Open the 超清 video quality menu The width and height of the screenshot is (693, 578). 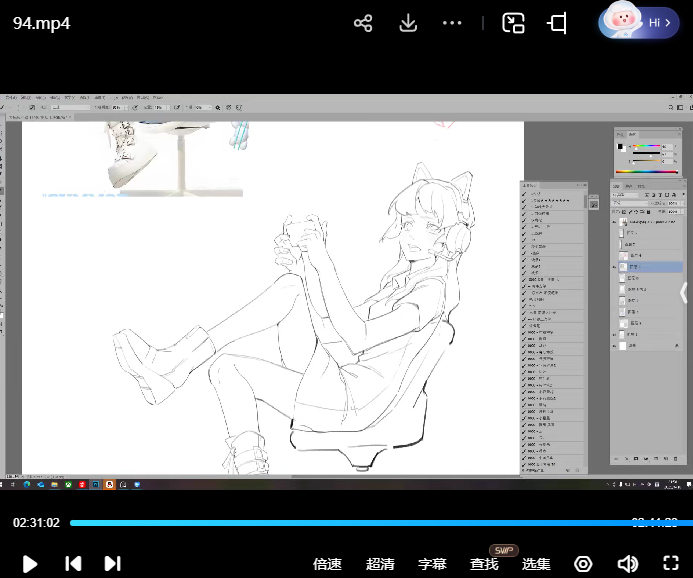(380, 564)
